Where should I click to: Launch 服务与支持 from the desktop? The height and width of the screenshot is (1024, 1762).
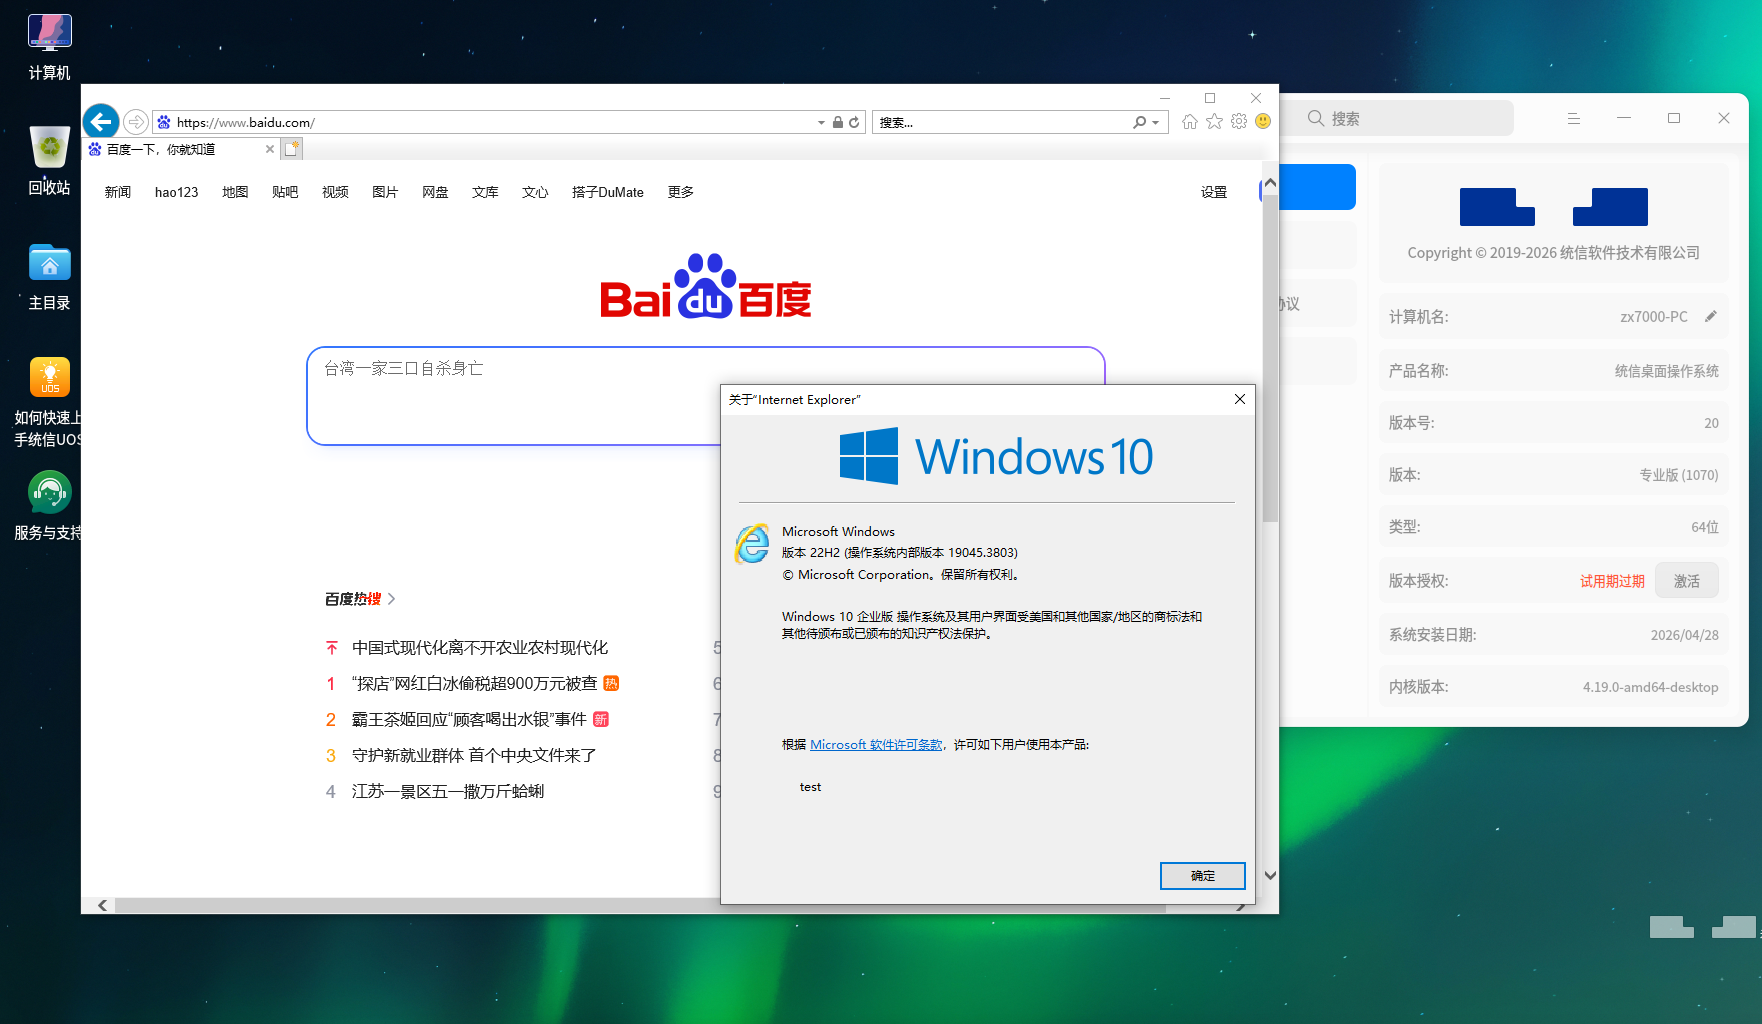tap(49, 492)
